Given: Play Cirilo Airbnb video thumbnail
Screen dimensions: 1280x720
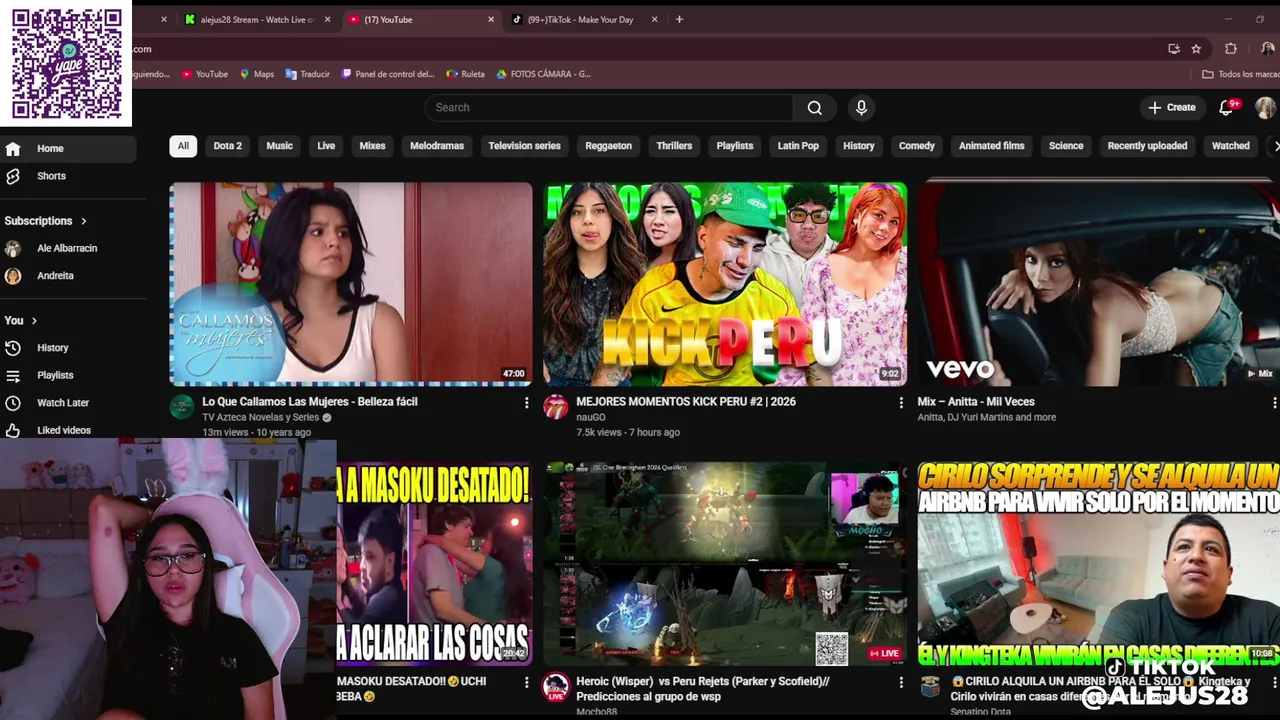Looking at the screenshot, I should [x=1099, y=564].
